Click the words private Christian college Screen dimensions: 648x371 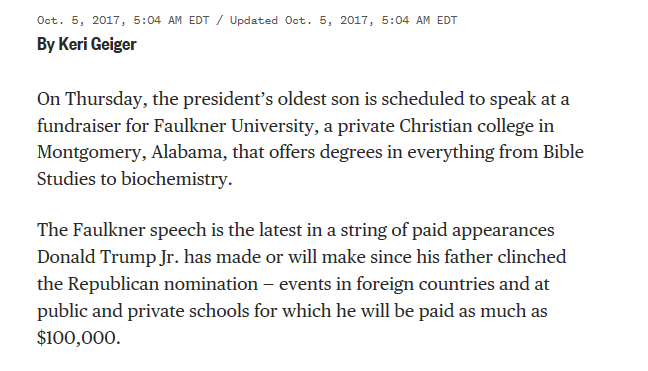click(x=436, y=126)
